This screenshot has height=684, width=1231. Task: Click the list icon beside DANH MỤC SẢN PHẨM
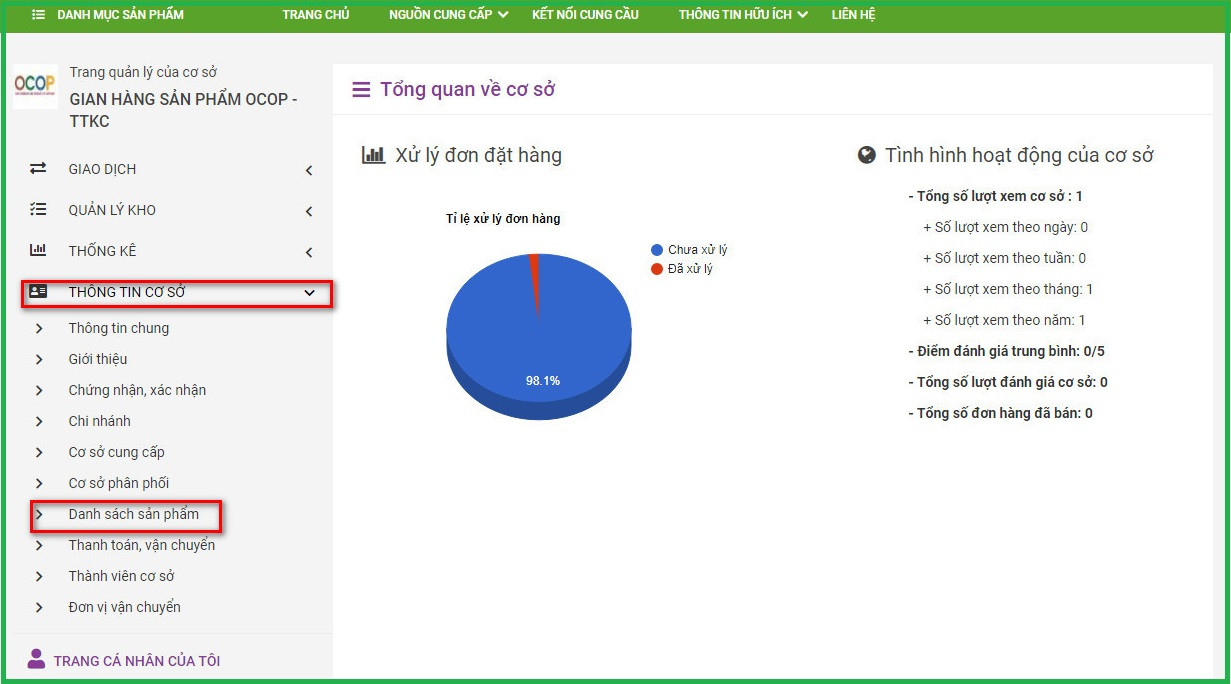pyautogui.click(x=38, y=15)
